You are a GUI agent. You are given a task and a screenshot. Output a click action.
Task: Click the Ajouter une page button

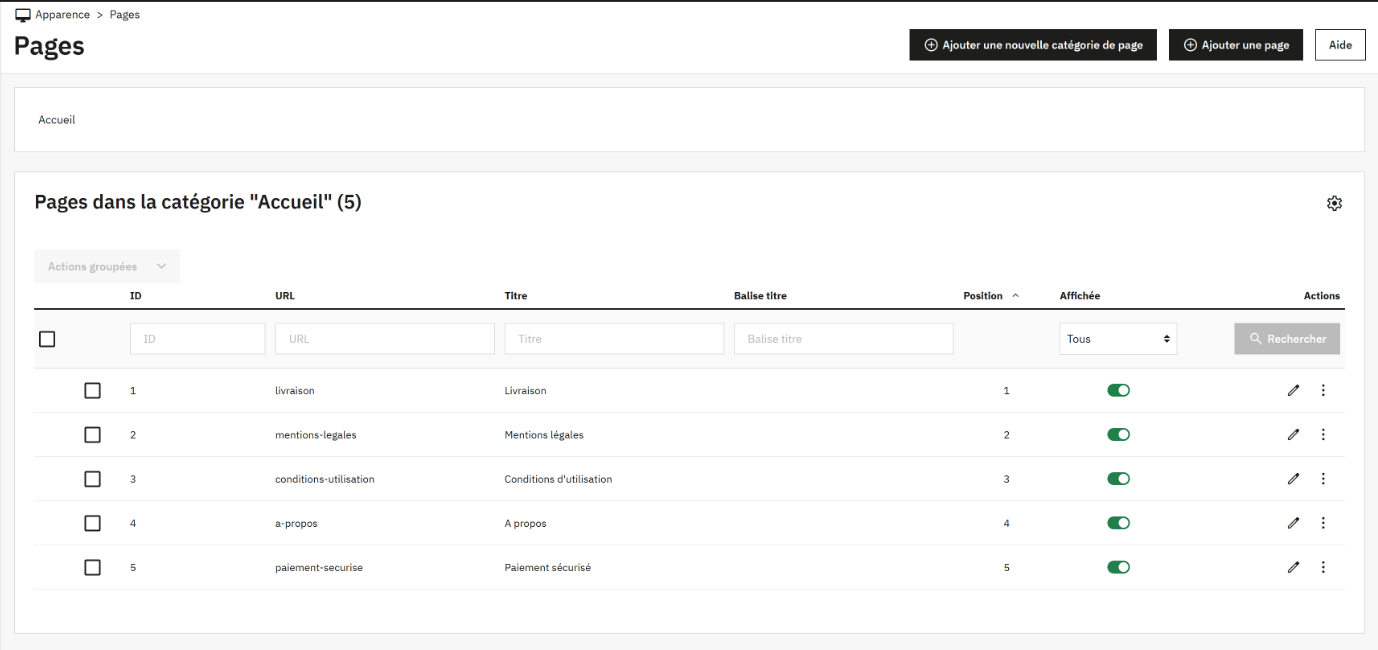coord(1236,45)
